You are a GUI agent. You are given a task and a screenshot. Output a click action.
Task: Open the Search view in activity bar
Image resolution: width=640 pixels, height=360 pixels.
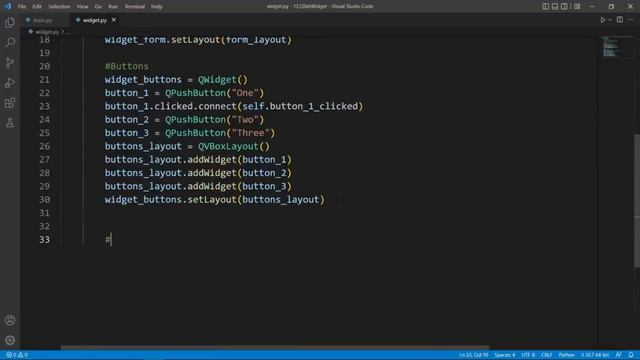click(10, 42)
